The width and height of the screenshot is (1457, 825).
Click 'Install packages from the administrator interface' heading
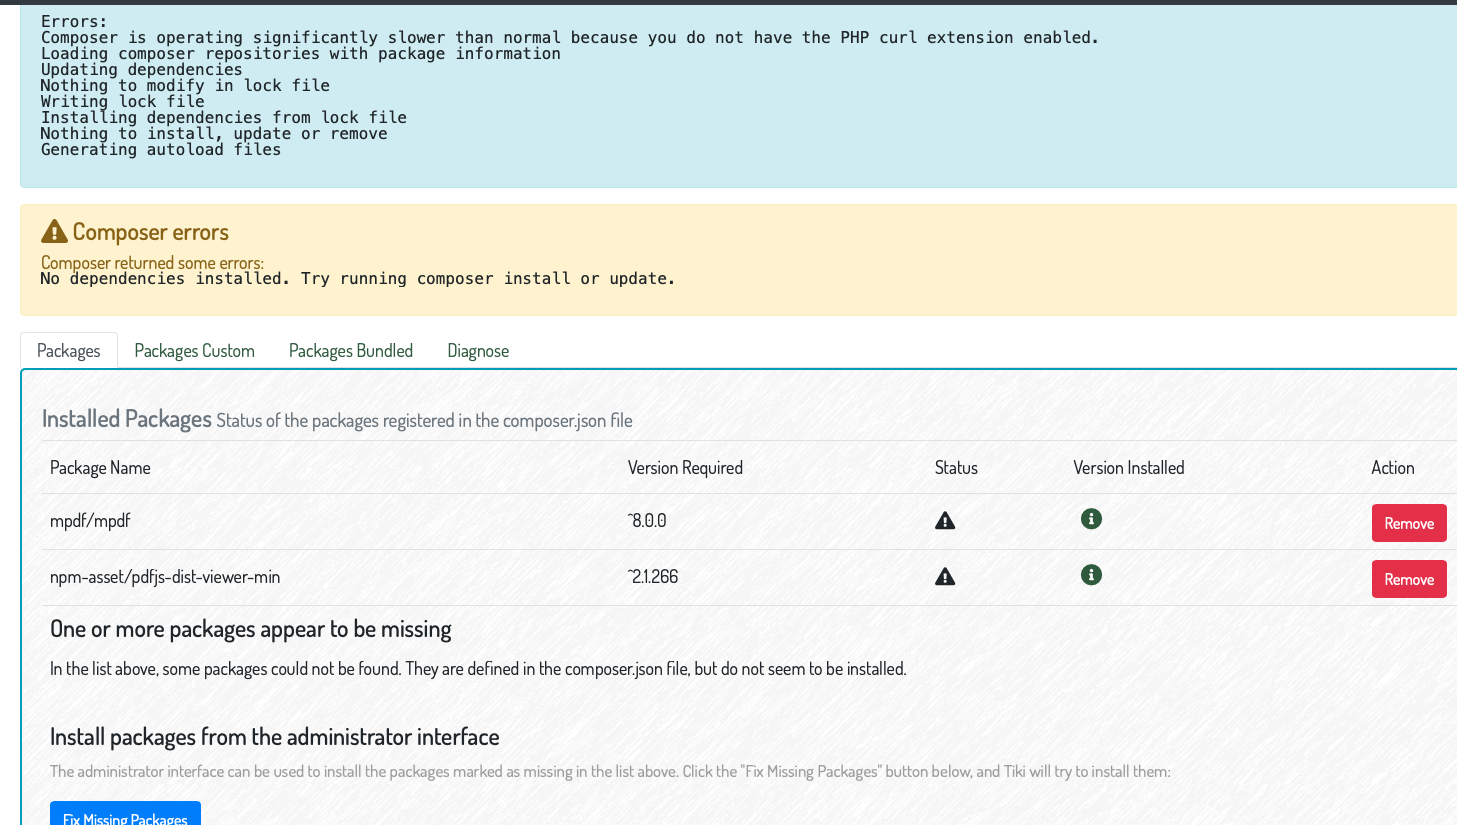275,737
